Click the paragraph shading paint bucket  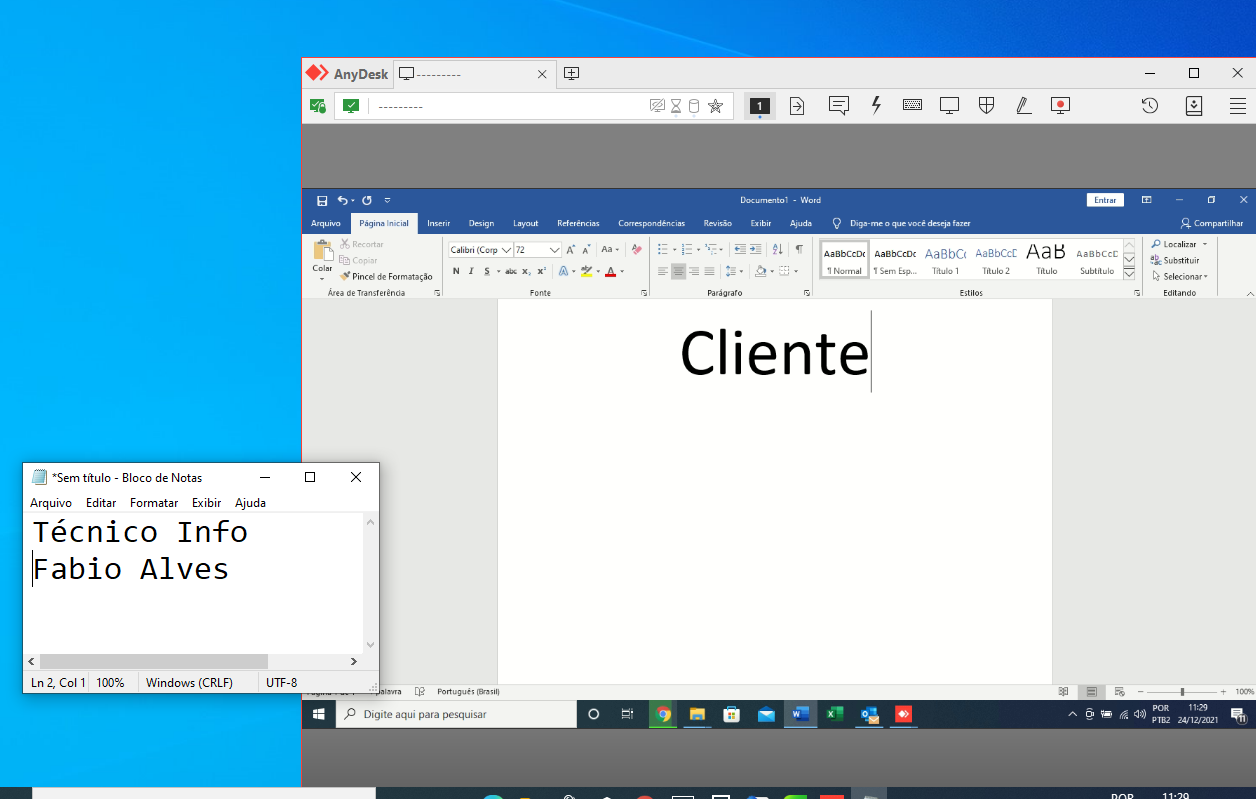point(760,271)
